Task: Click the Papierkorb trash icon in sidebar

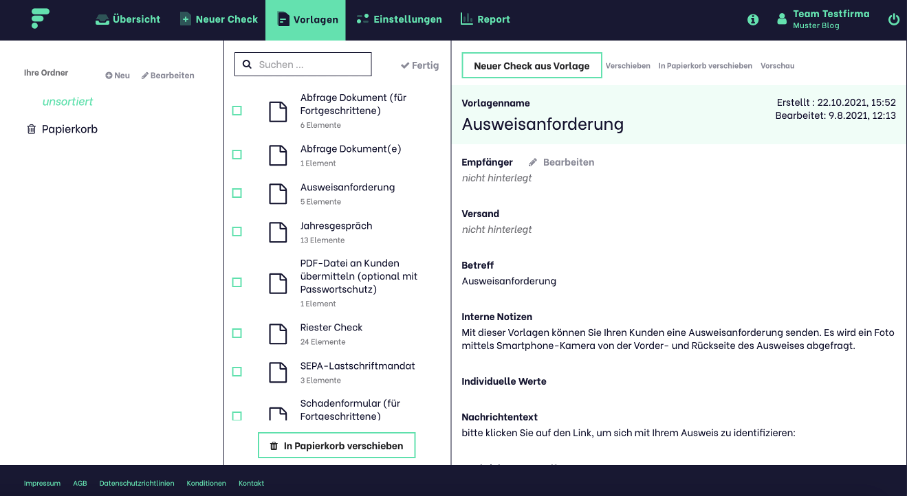Action: click(31, 129)
